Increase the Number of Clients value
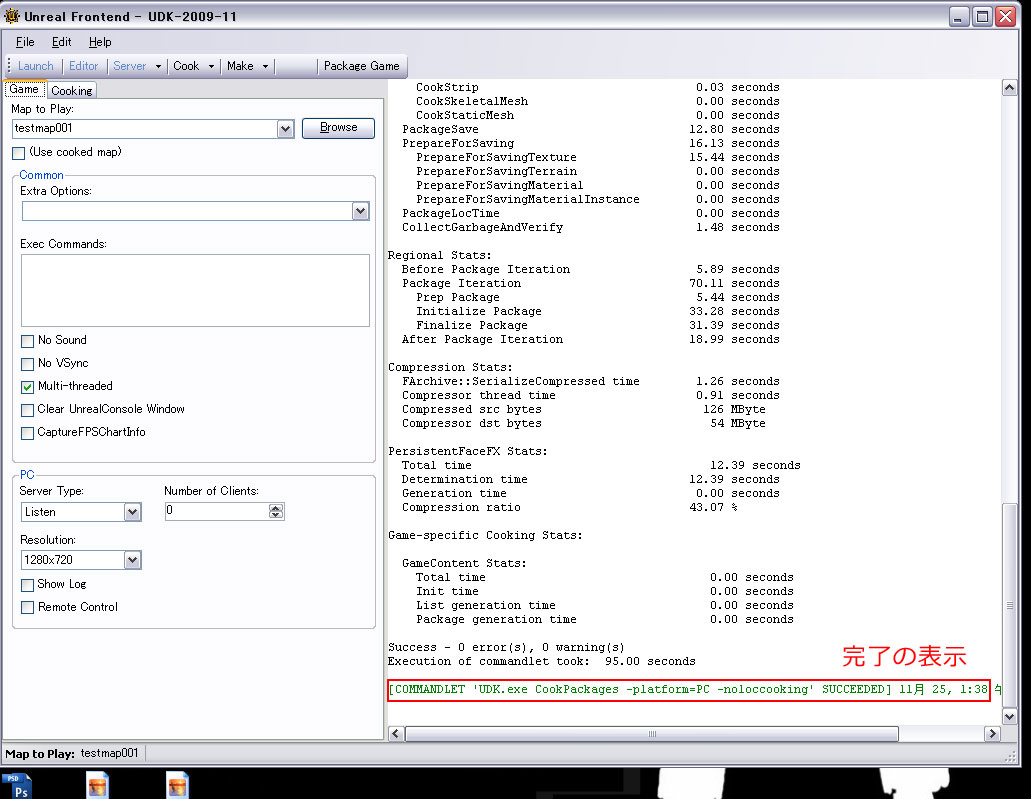This screenshot has width=1031, height=799. pyautogui.click(x=276, y=508)
